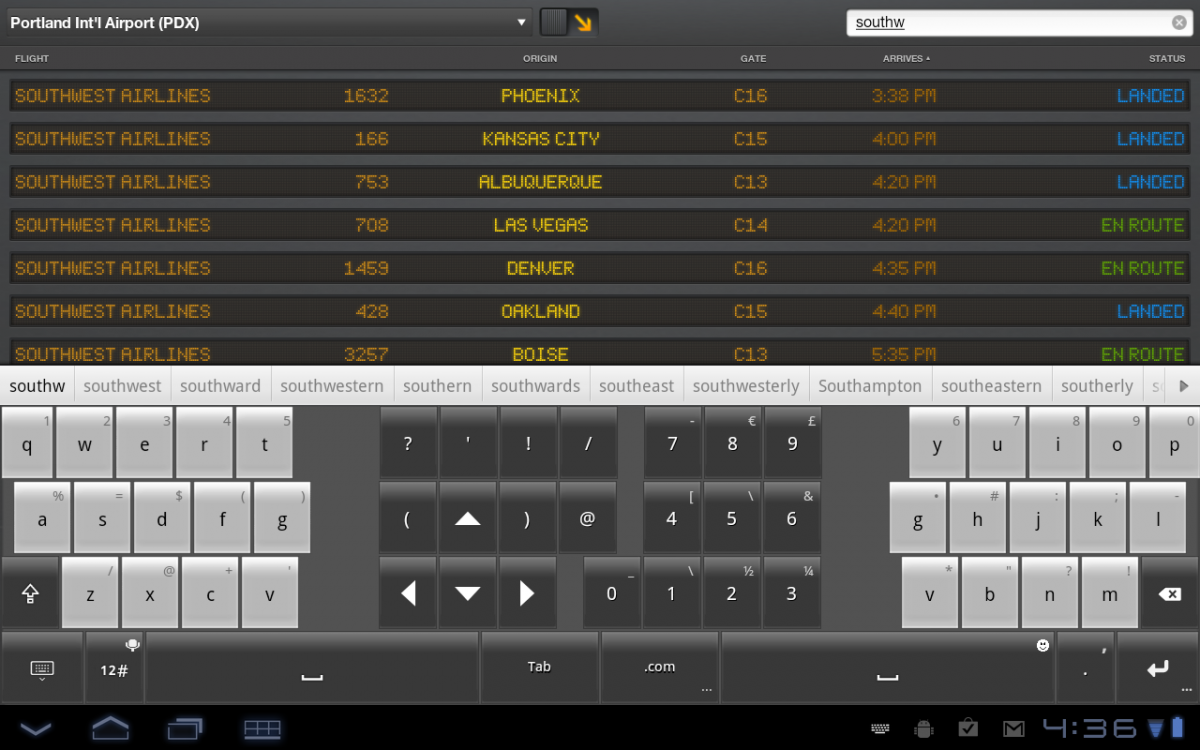Image resolution: width=1200 pixels, height=750 pixels.
Task: Select the Southwest Airlines 1632 Phoenix flight row
Action: click(600, 96)
